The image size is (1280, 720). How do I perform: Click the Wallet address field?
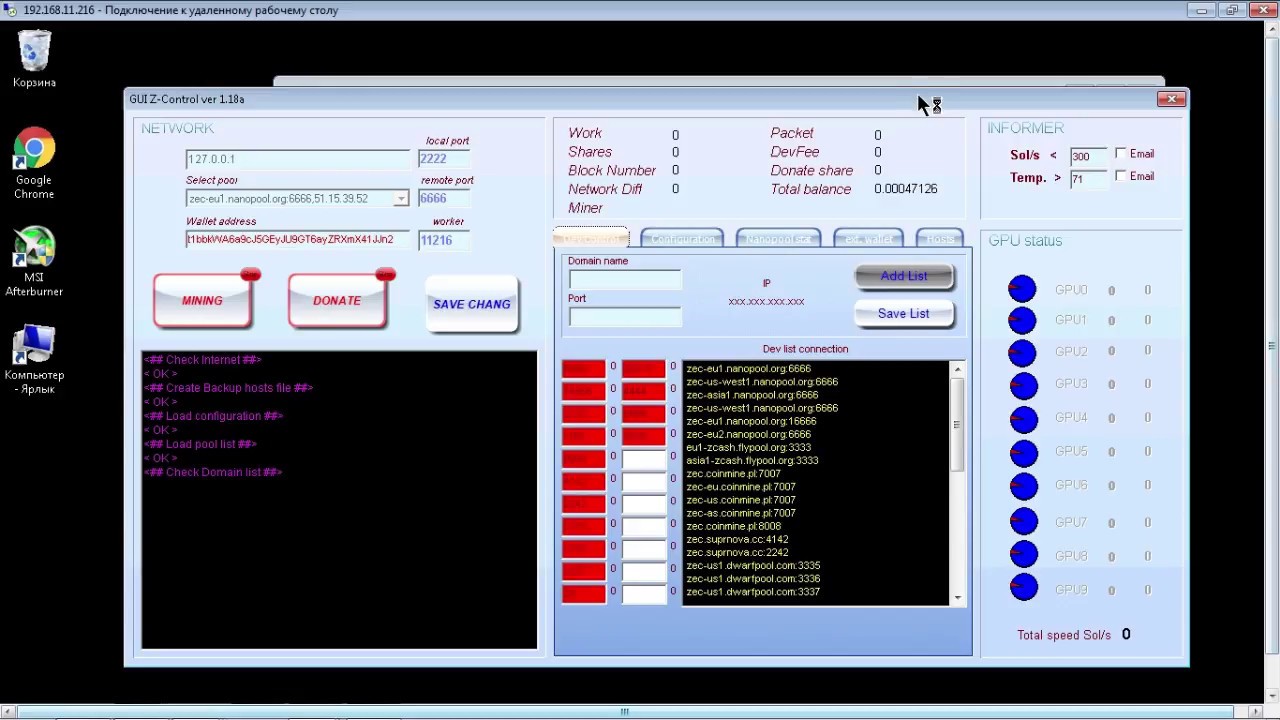pyautogui.click(x=297, y=240)
